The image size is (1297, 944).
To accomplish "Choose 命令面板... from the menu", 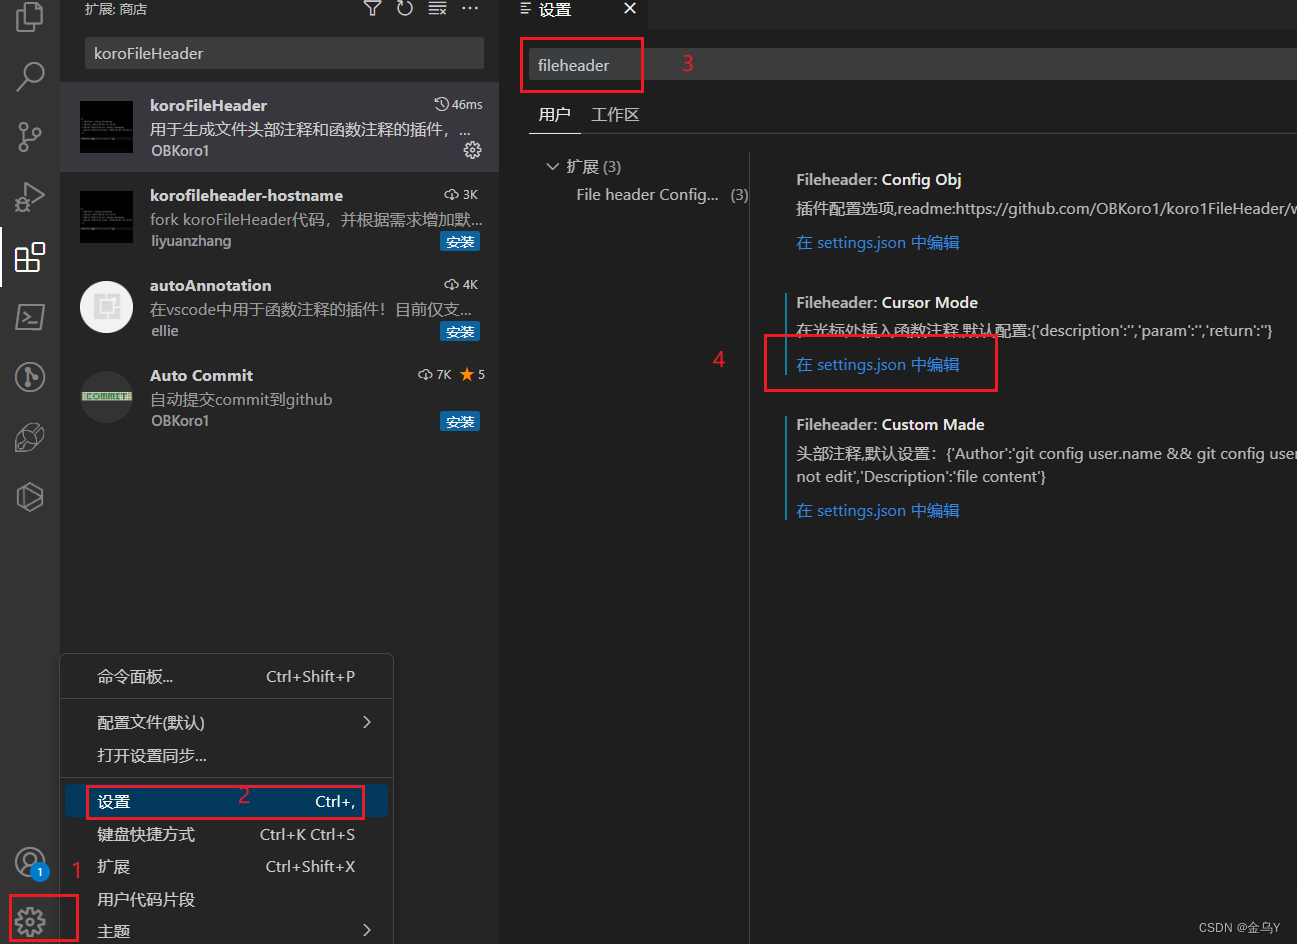I will tap(226, 677).
